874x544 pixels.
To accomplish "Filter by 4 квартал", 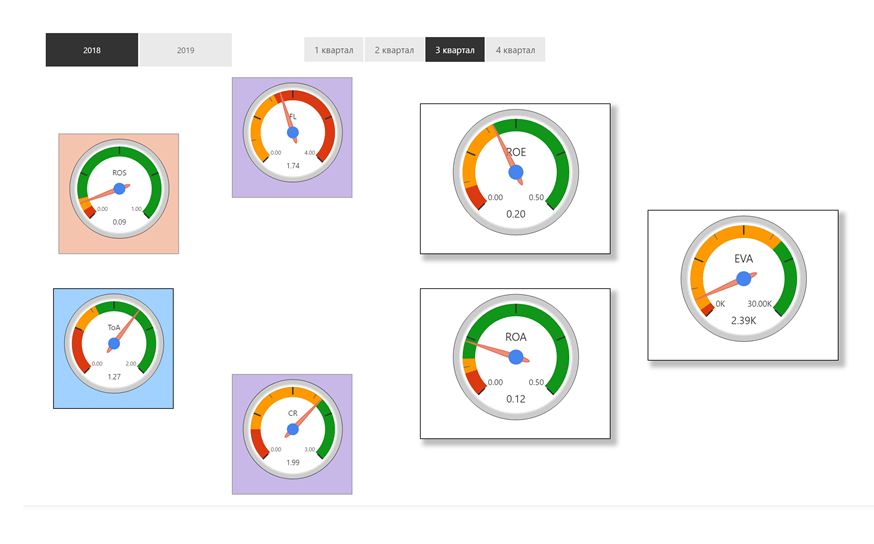I will click(515, 50).
